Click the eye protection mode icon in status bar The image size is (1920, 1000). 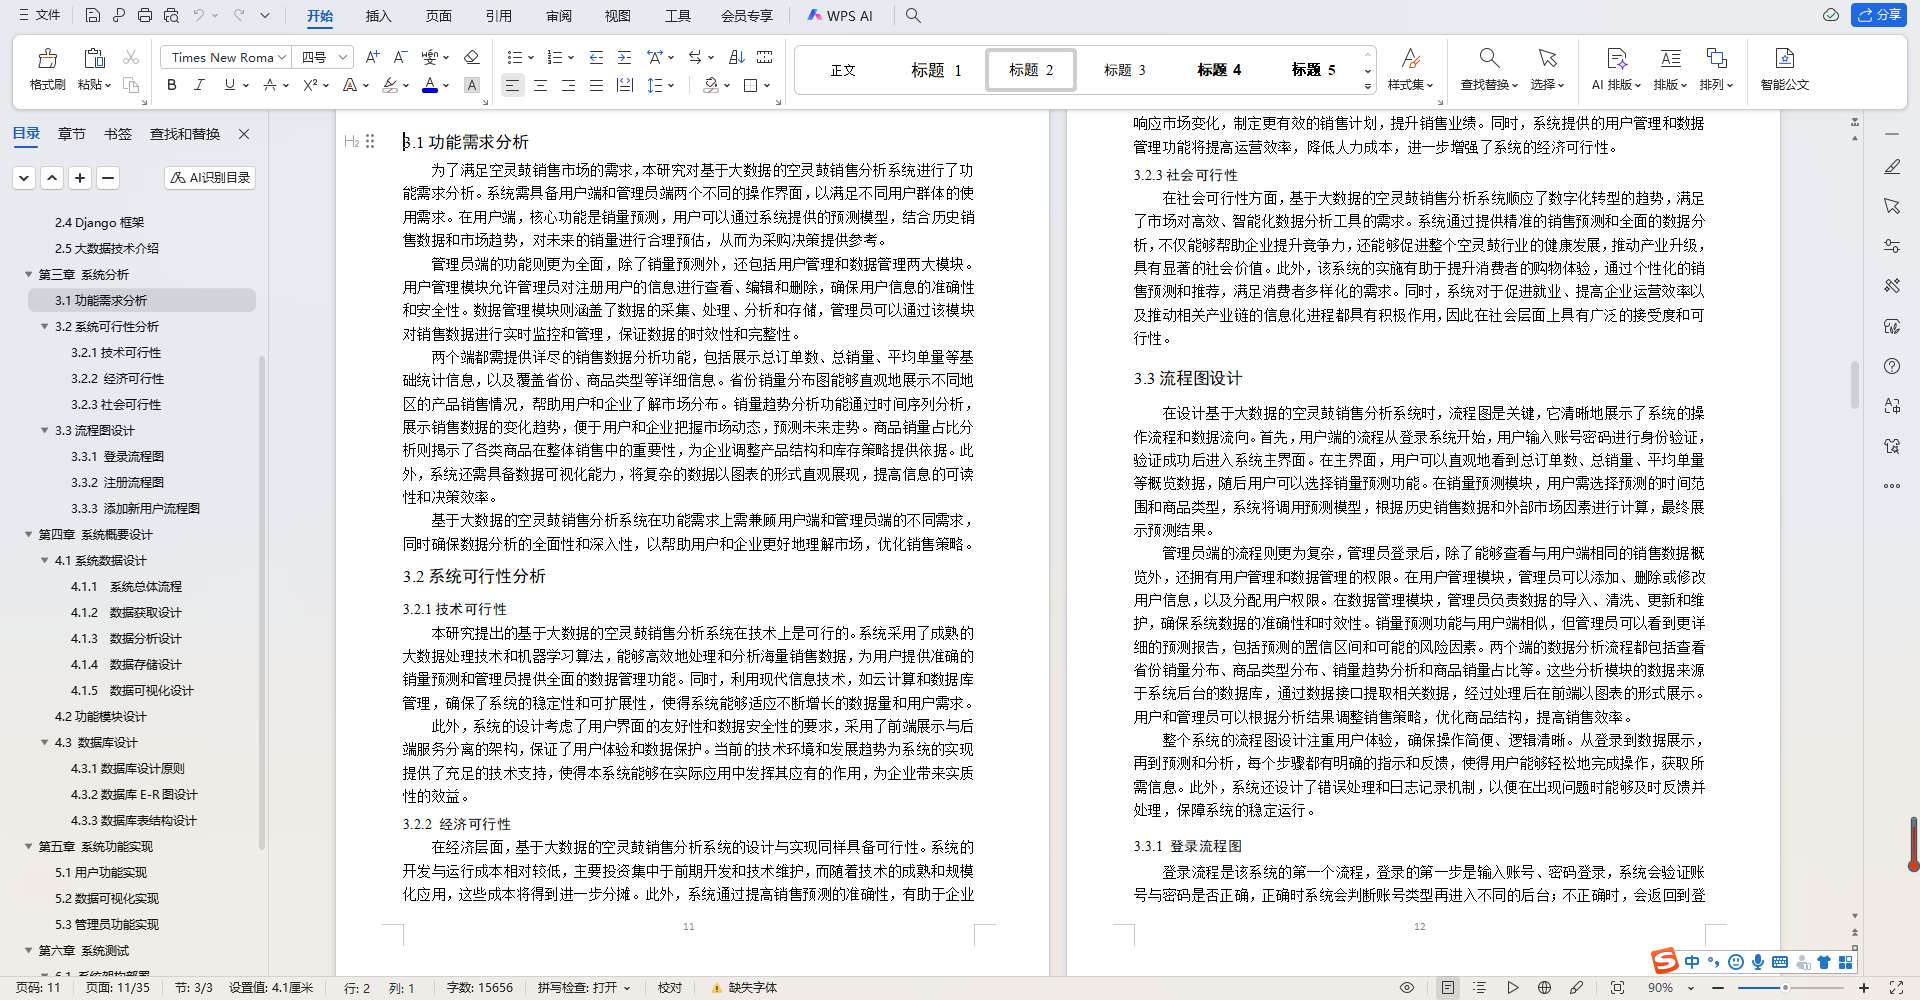(x=1407, y=988)
